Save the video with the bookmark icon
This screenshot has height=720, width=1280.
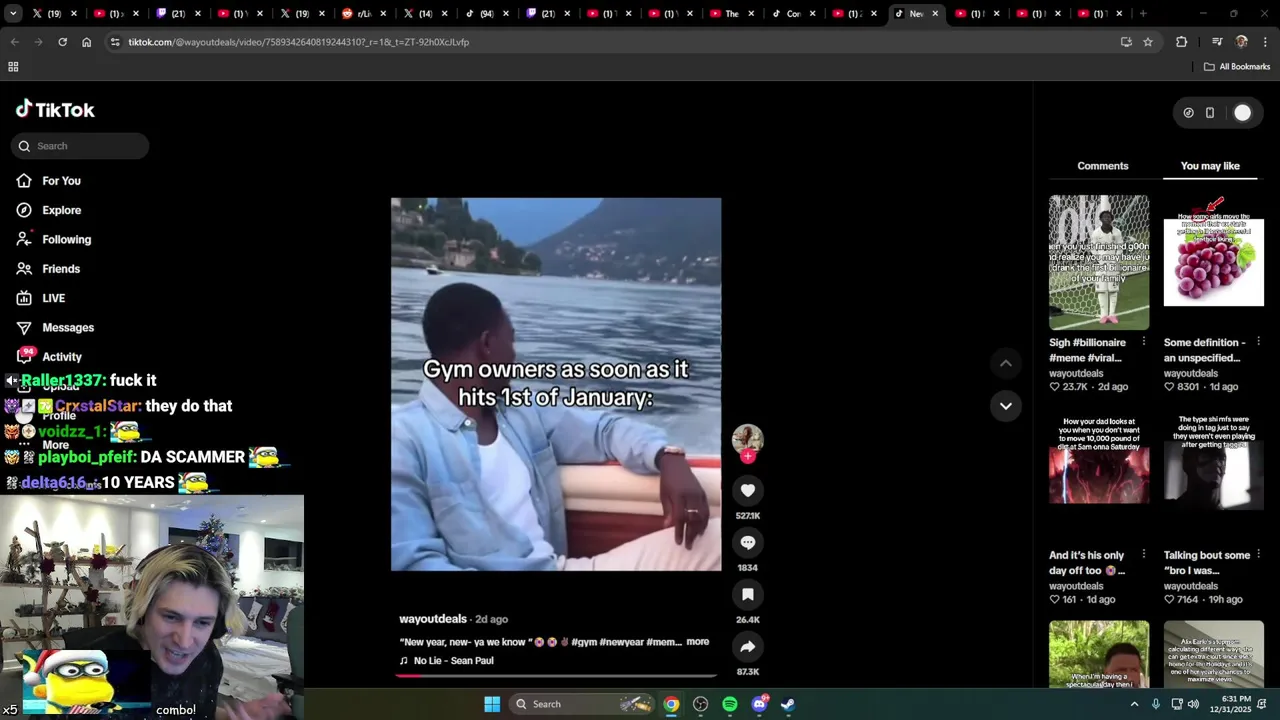click(747, 594)
